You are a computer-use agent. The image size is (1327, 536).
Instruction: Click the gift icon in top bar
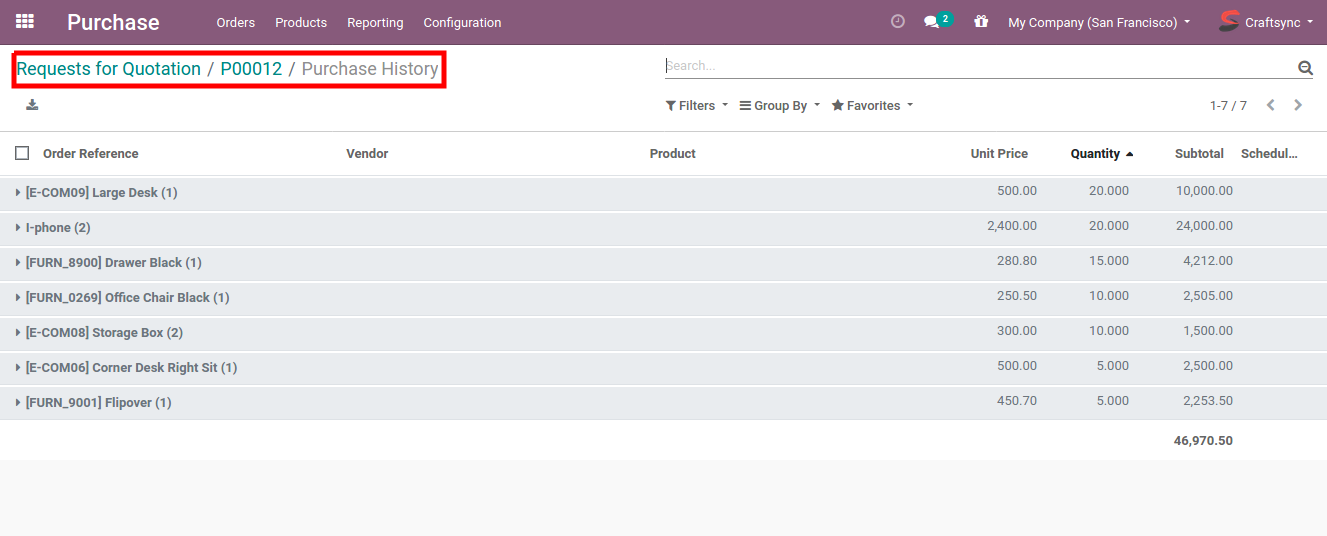click(x=980, y=21)
